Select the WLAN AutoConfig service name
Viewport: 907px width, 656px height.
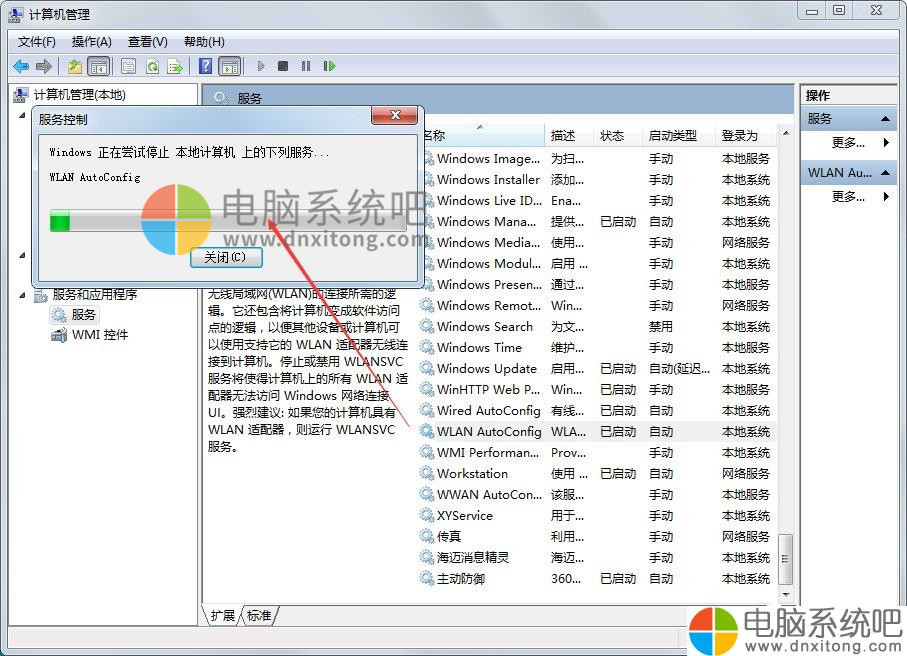(489, 432)
